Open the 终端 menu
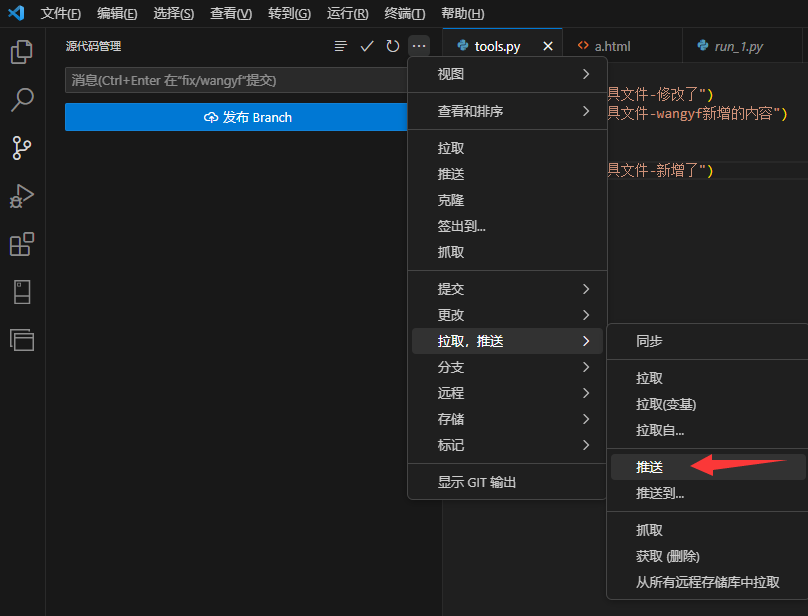 (x=403, y=14)
